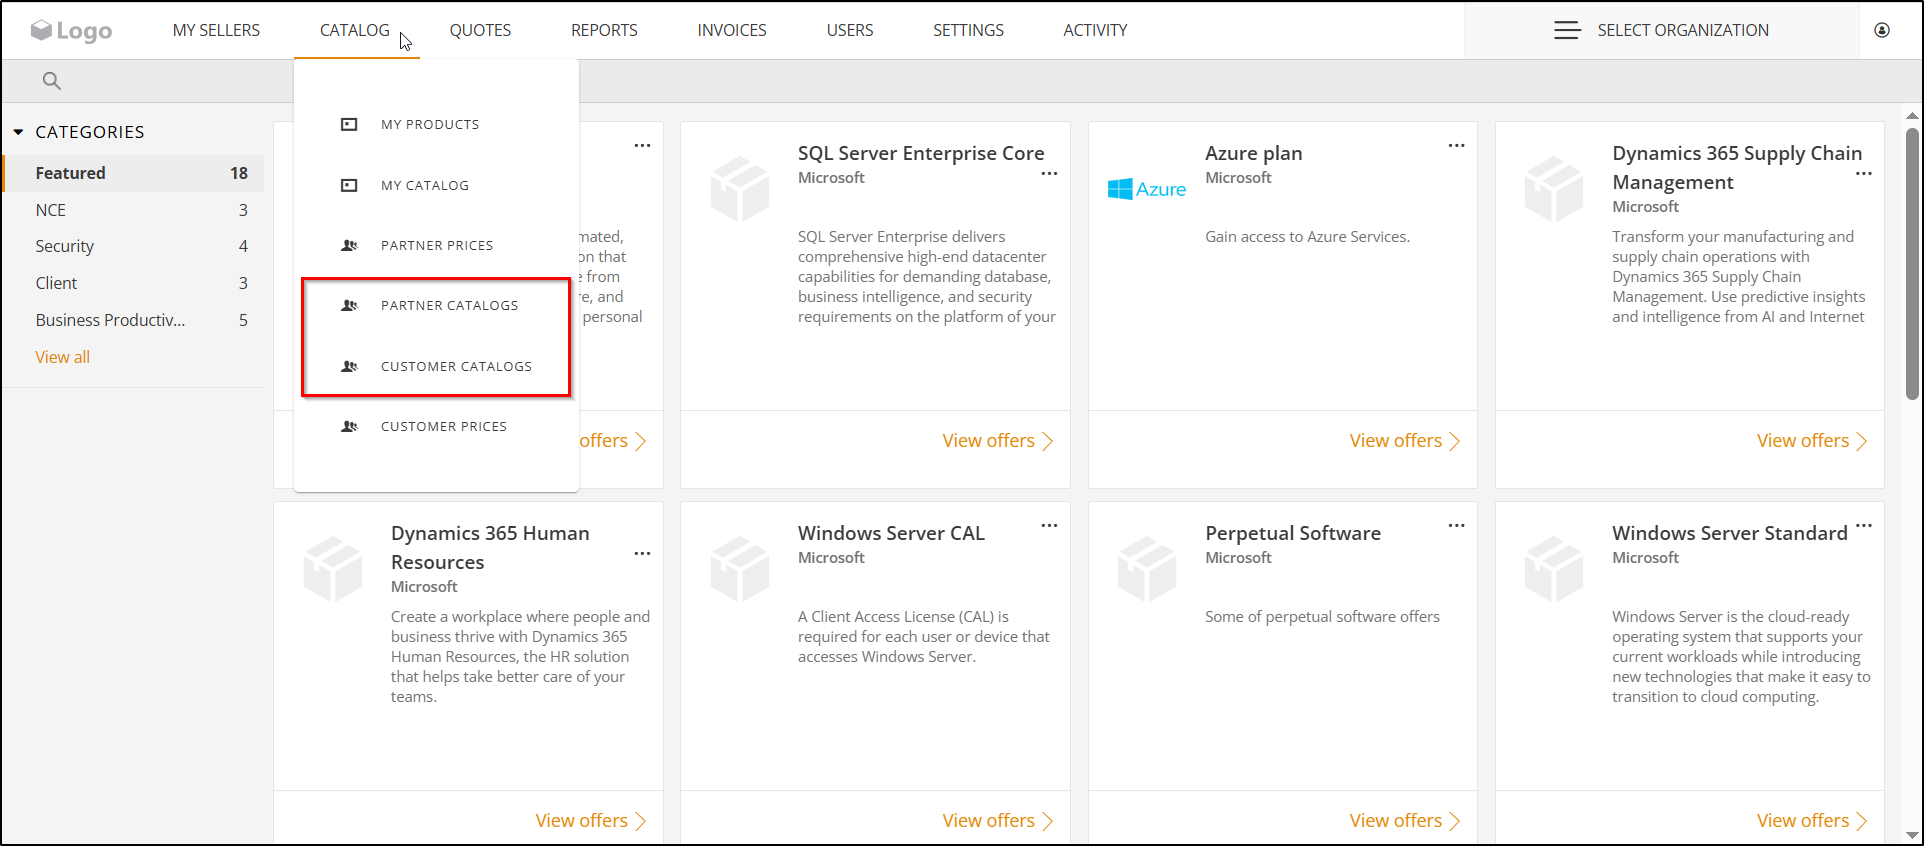The width and height of the screenshot is (1924, 846).
Task: Open more options on Perpetual Software card
Action: pos(1456,526)
